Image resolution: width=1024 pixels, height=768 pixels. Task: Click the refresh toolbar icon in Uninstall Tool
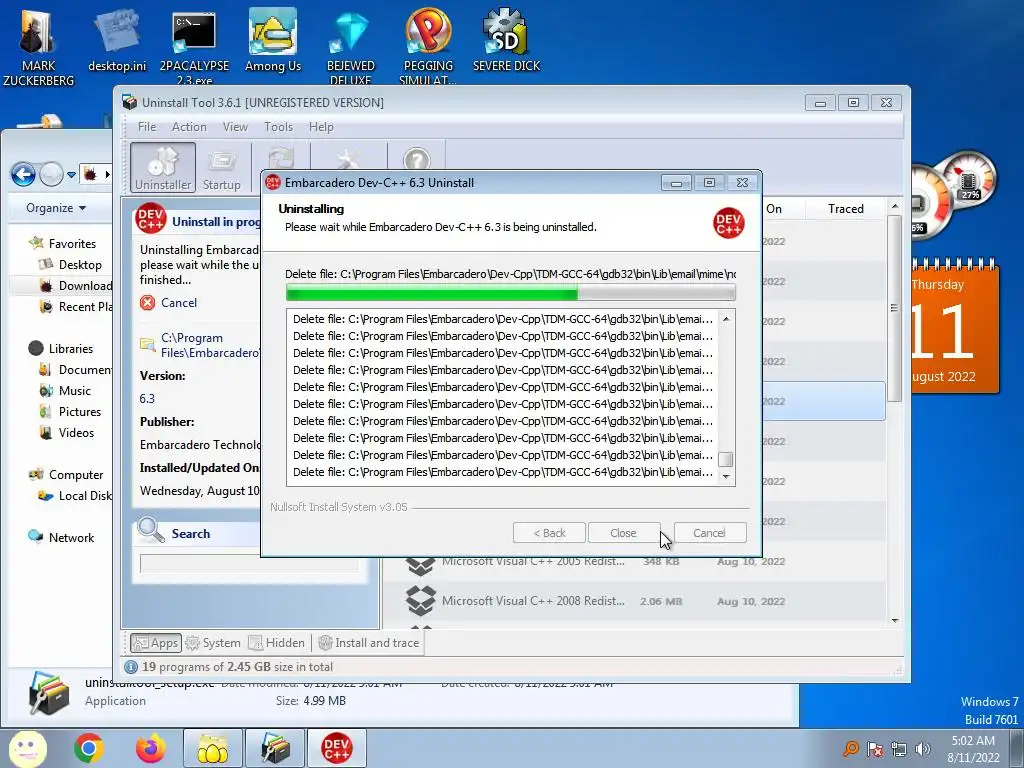[x=281, y=158]
